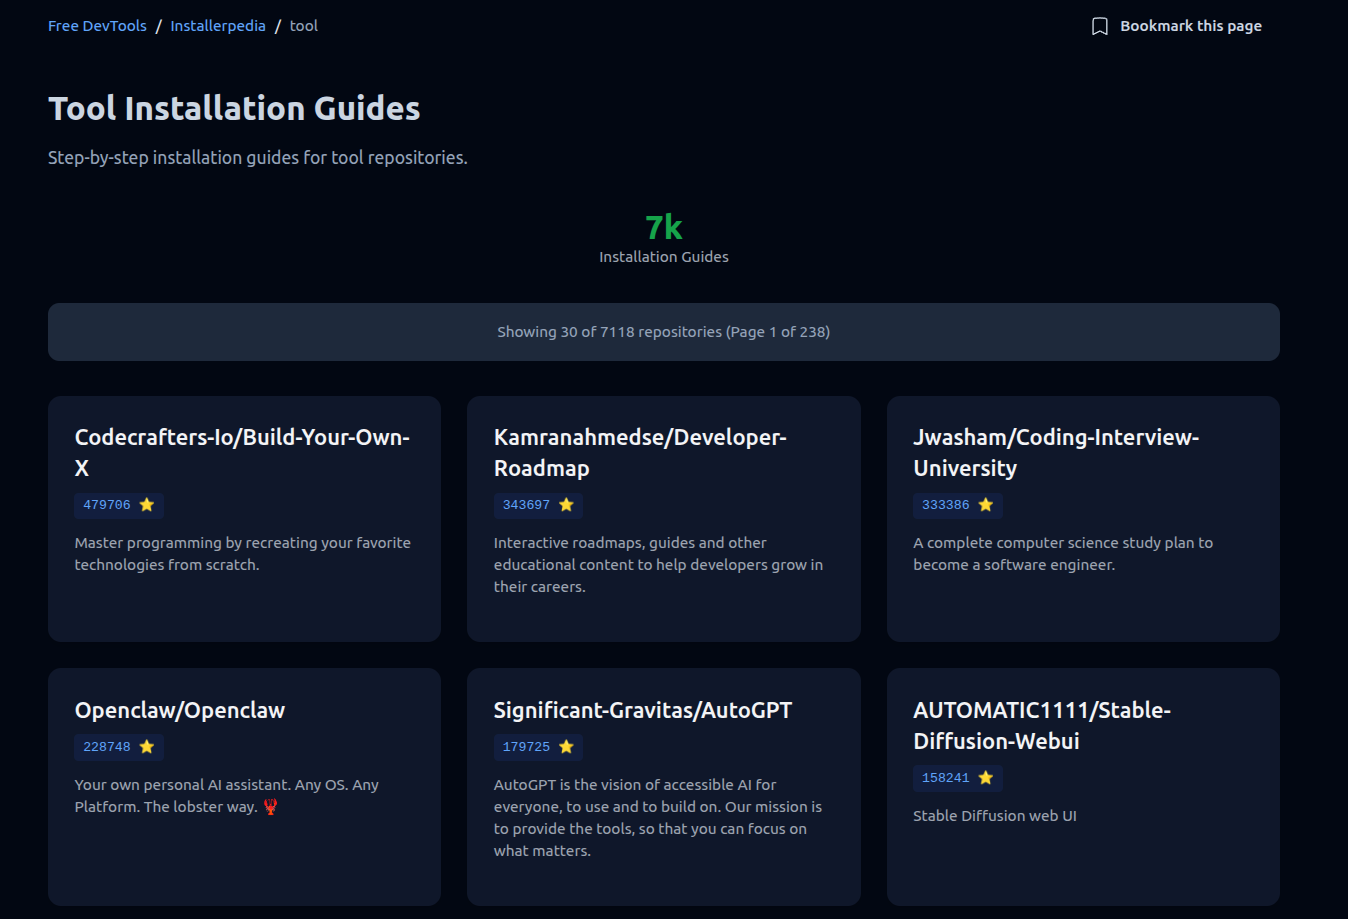This screenshot has height=919, width=1348.
Task: Click the green '7k' statistic
Action: tap(664, 227)
